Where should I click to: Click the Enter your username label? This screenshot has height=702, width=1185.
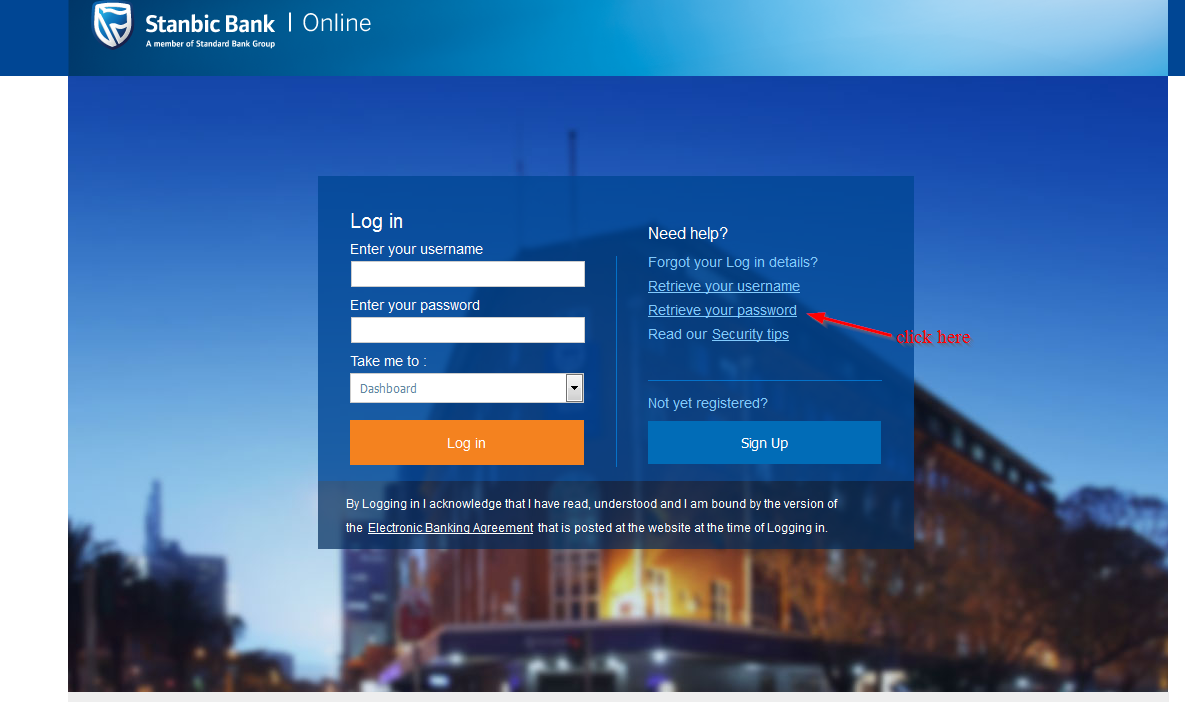[416, 249]
